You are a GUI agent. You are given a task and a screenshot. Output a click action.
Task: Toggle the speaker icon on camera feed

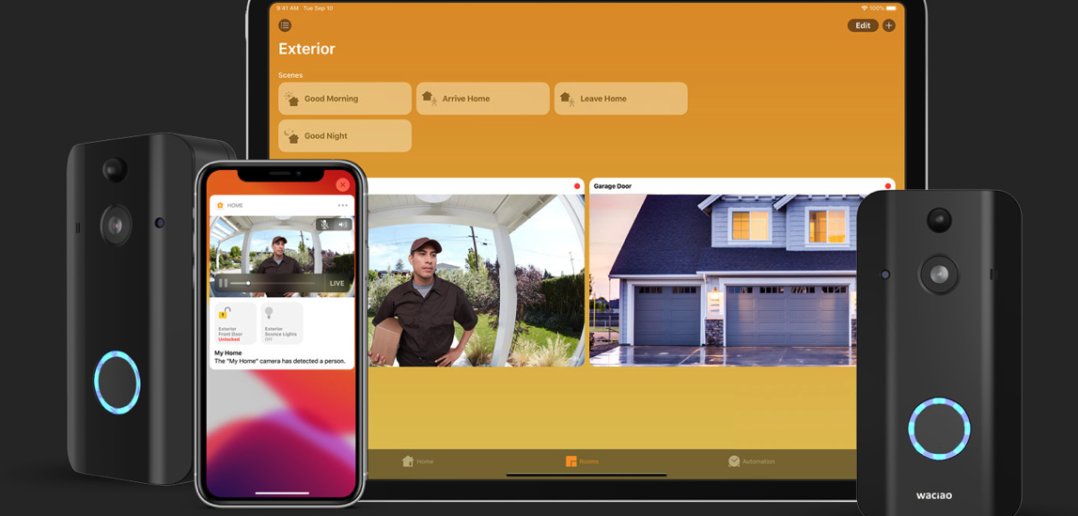[343, 225]
